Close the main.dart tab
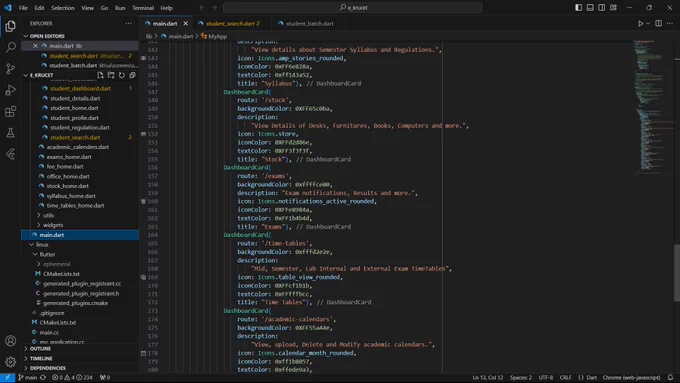The image size is (680, 383). pos(186,23)
